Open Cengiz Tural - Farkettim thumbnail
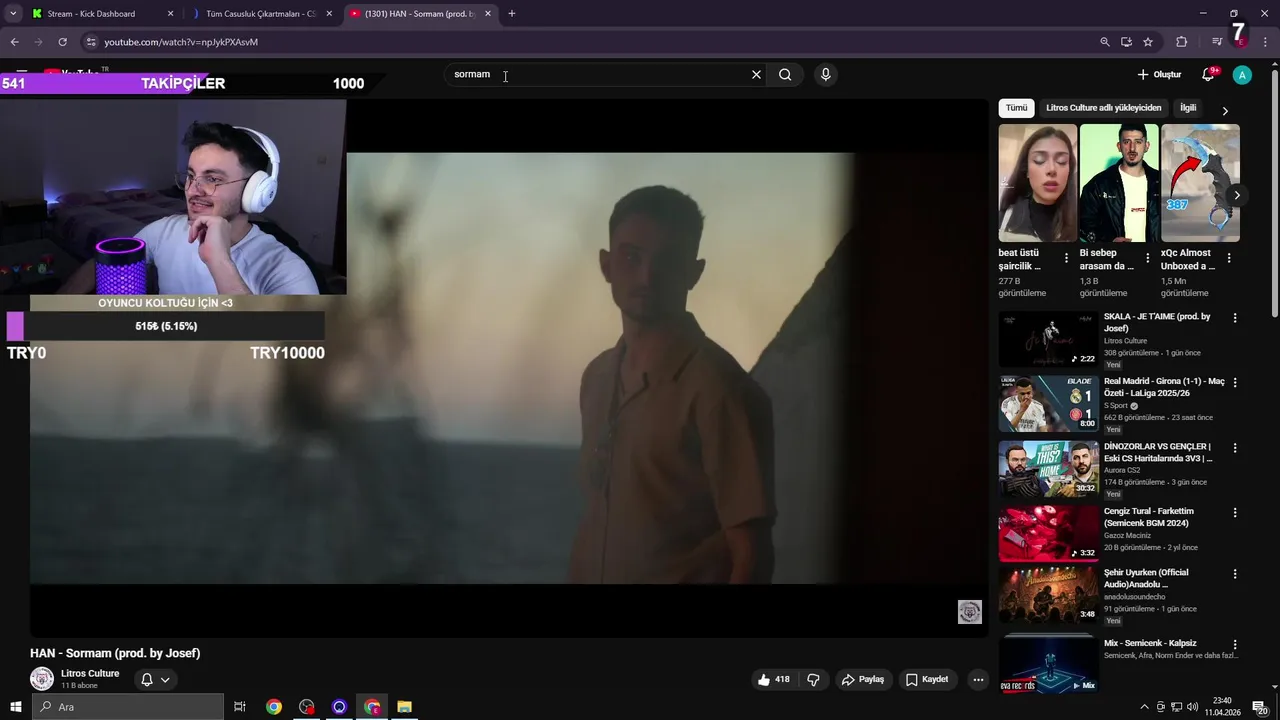The image size is (1280, 720). click(1048, 533)
